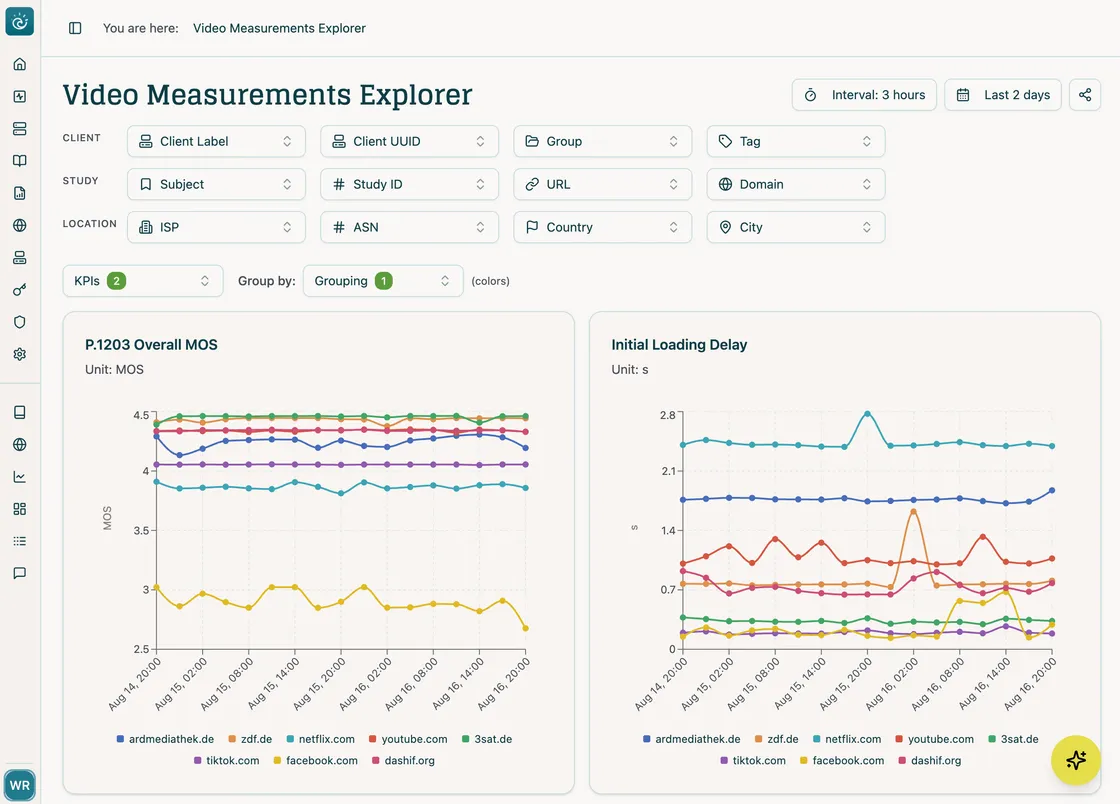
Task: Click the Video Measurements Explorer page heading
Action: [267, 95]
